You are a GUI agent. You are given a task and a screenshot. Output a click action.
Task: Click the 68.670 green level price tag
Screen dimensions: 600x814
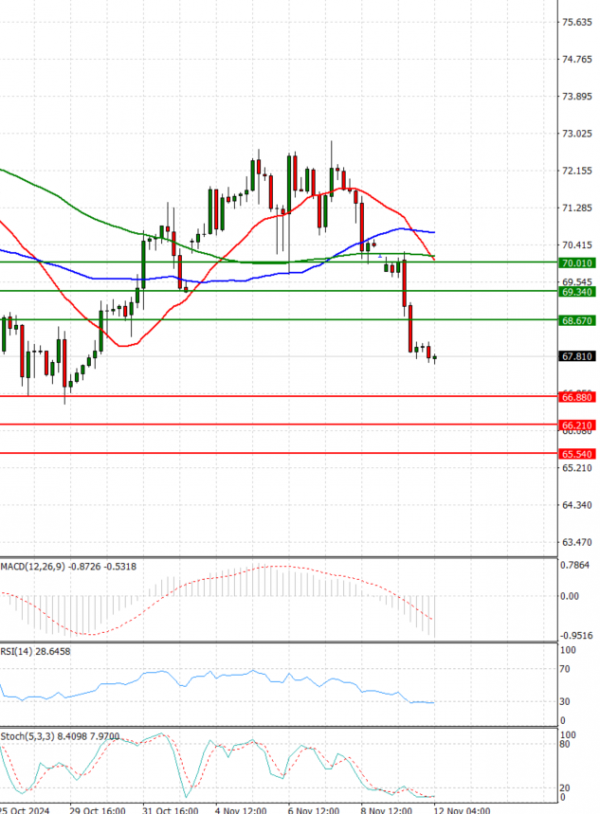click(x=578, y=320)
